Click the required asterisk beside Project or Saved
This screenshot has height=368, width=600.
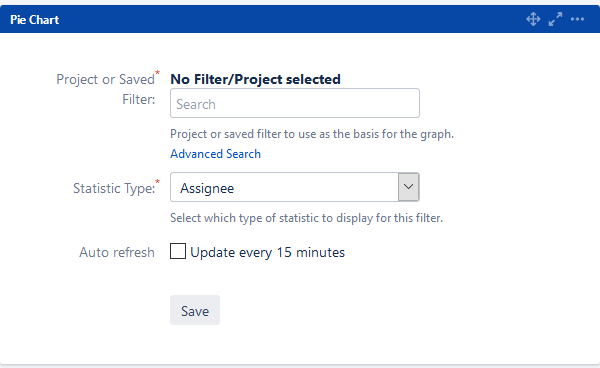pos(157,73)
